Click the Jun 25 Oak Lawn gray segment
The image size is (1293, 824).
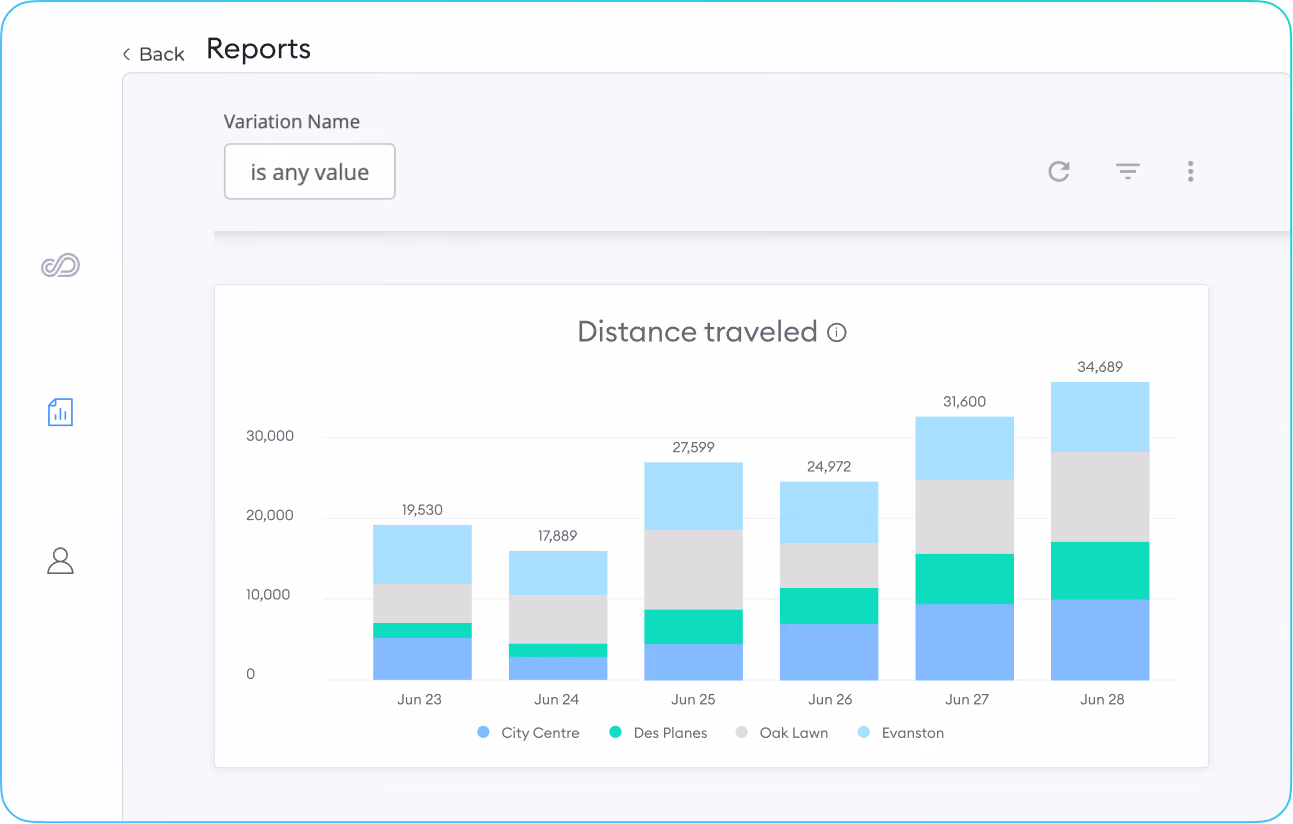(693, 569)
